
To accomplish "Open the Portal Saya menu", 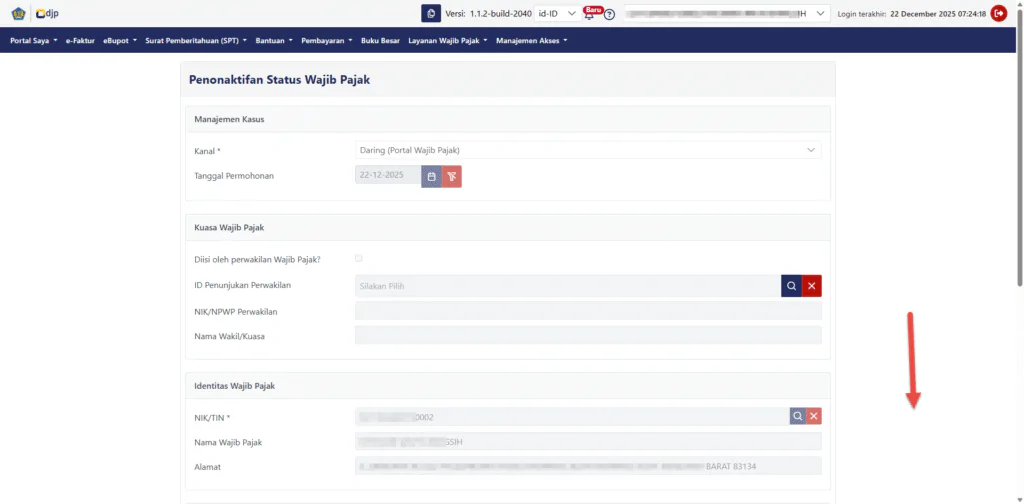I will 33,41.
